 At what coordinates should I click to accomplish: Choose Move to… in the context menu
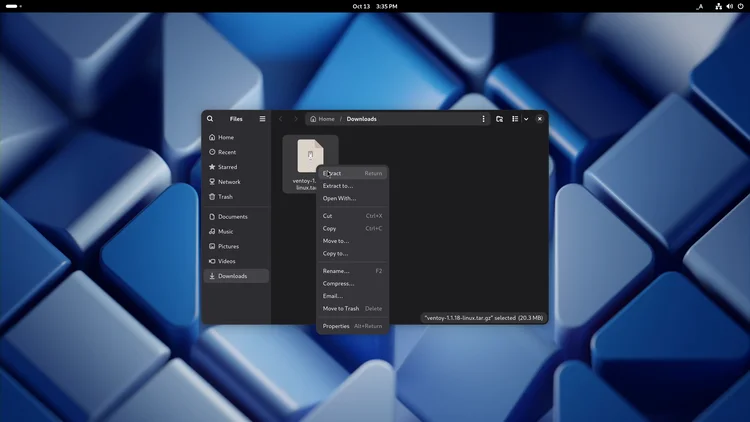353,241
